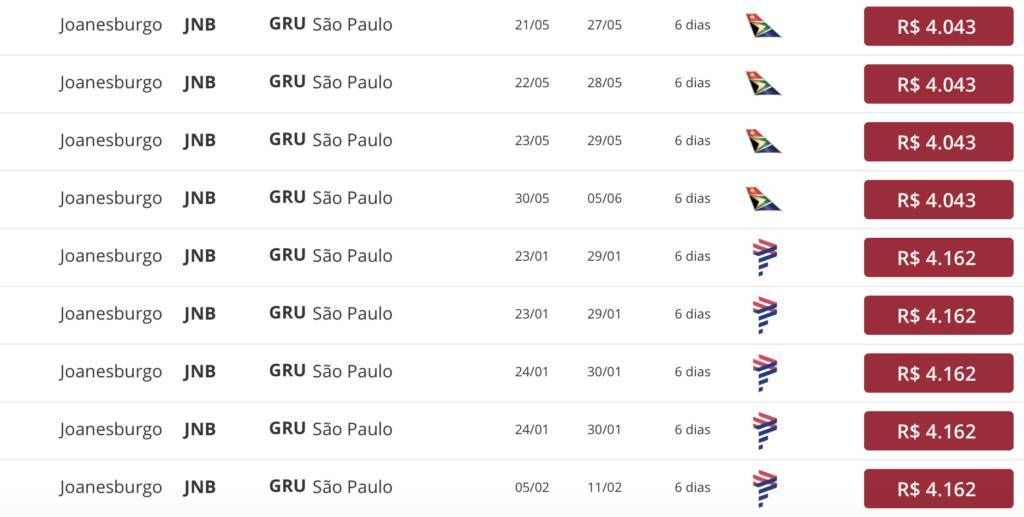
Task: Click LATAM logo on second 24/01 row
Action: click(x=764, y=431)
